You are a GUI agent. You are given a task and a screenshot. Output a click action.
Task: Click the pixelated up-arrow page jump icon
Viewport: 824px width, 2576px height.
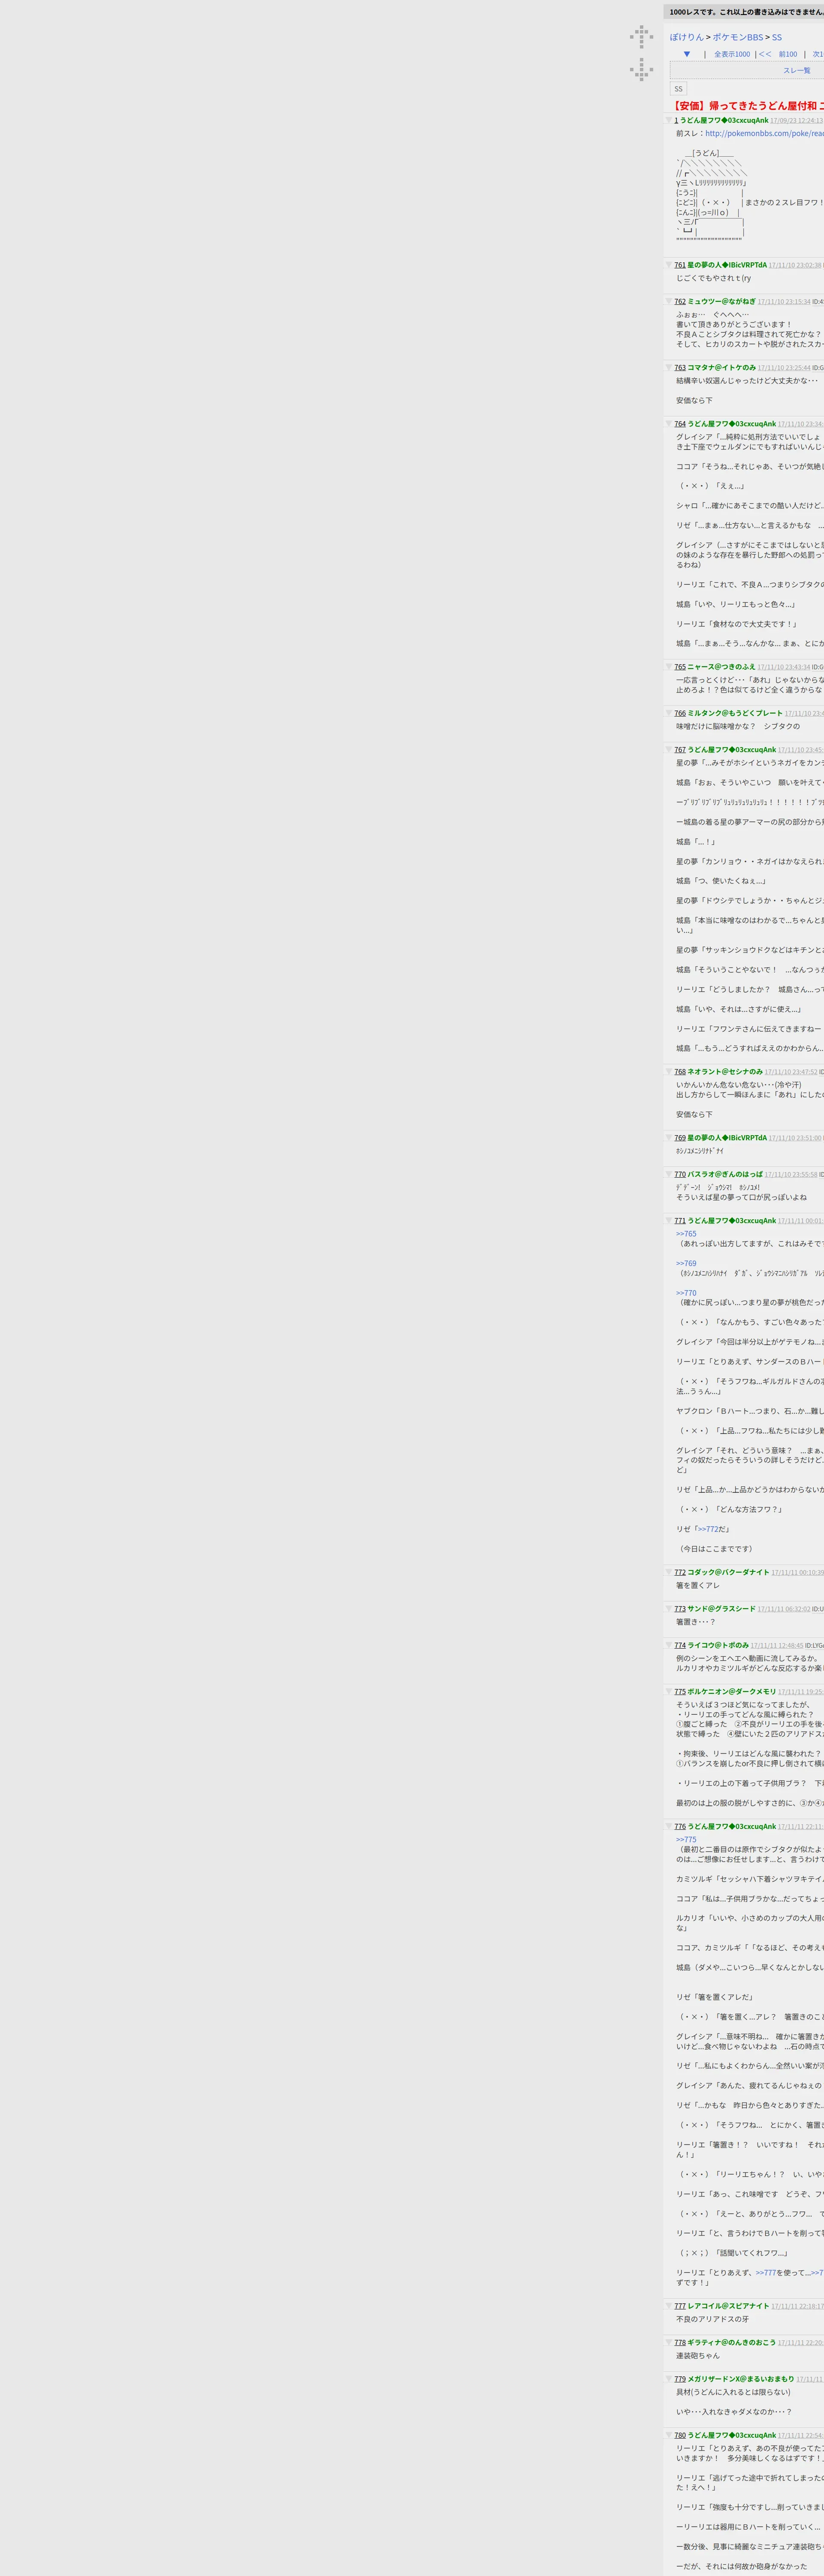[x=641, y=37]
